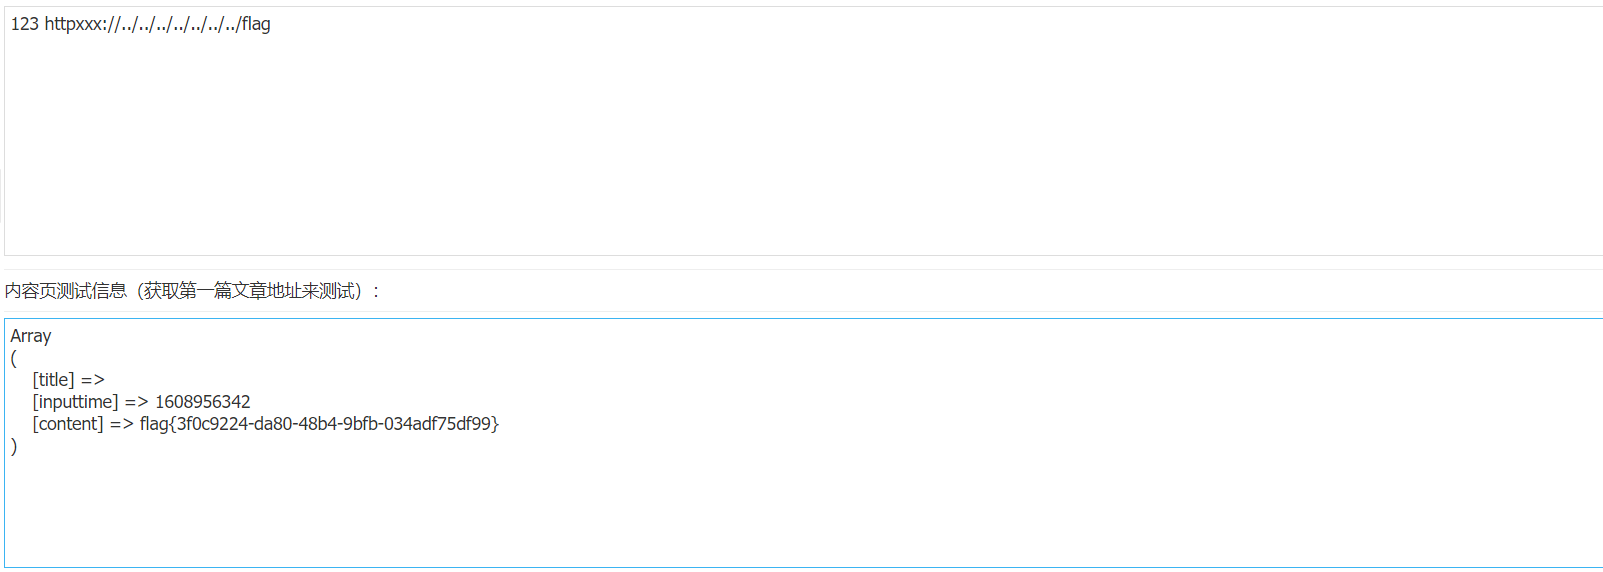1603x572 pixels.
Task: Click the "123" text in the top box
Action: coord(25,24)
